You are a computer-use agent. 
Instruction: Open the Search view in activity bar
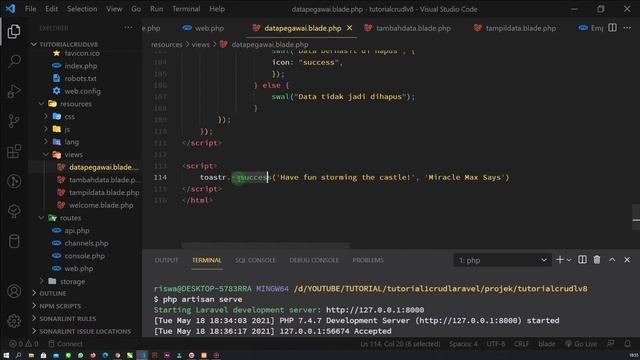(x=14, y=61)
